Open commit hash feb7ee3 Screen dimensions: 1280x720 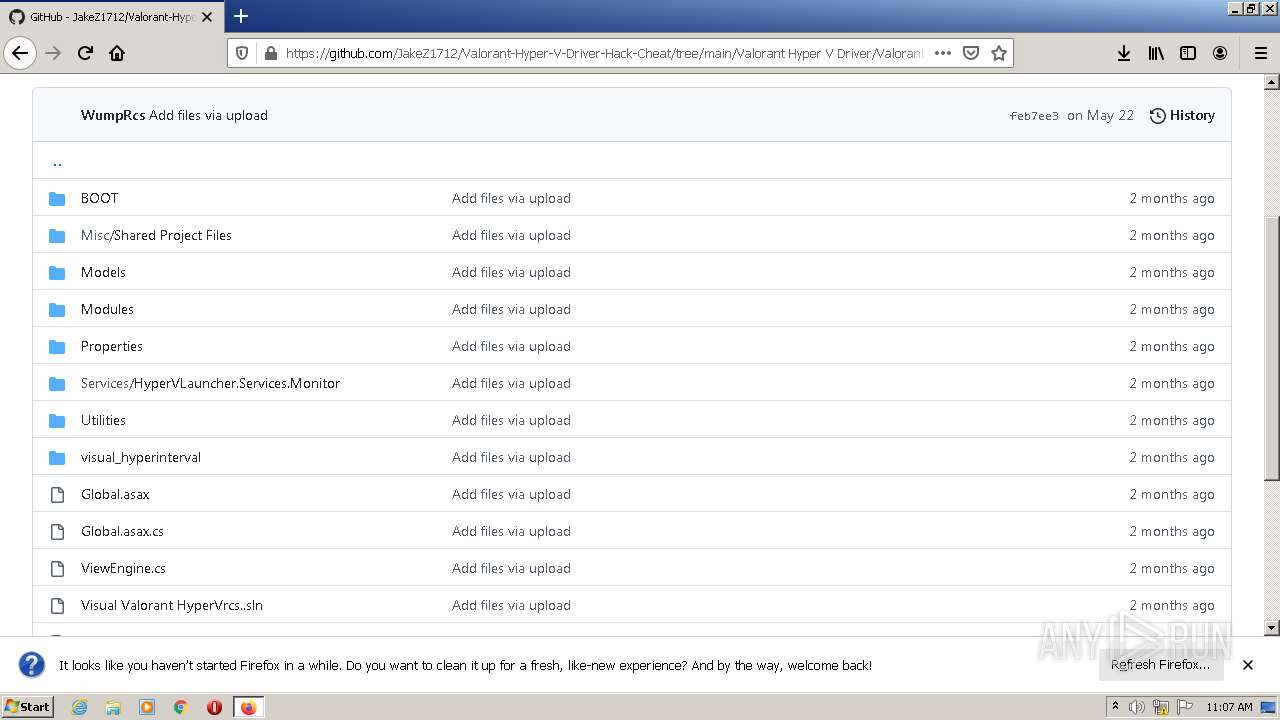point(1034,116)
